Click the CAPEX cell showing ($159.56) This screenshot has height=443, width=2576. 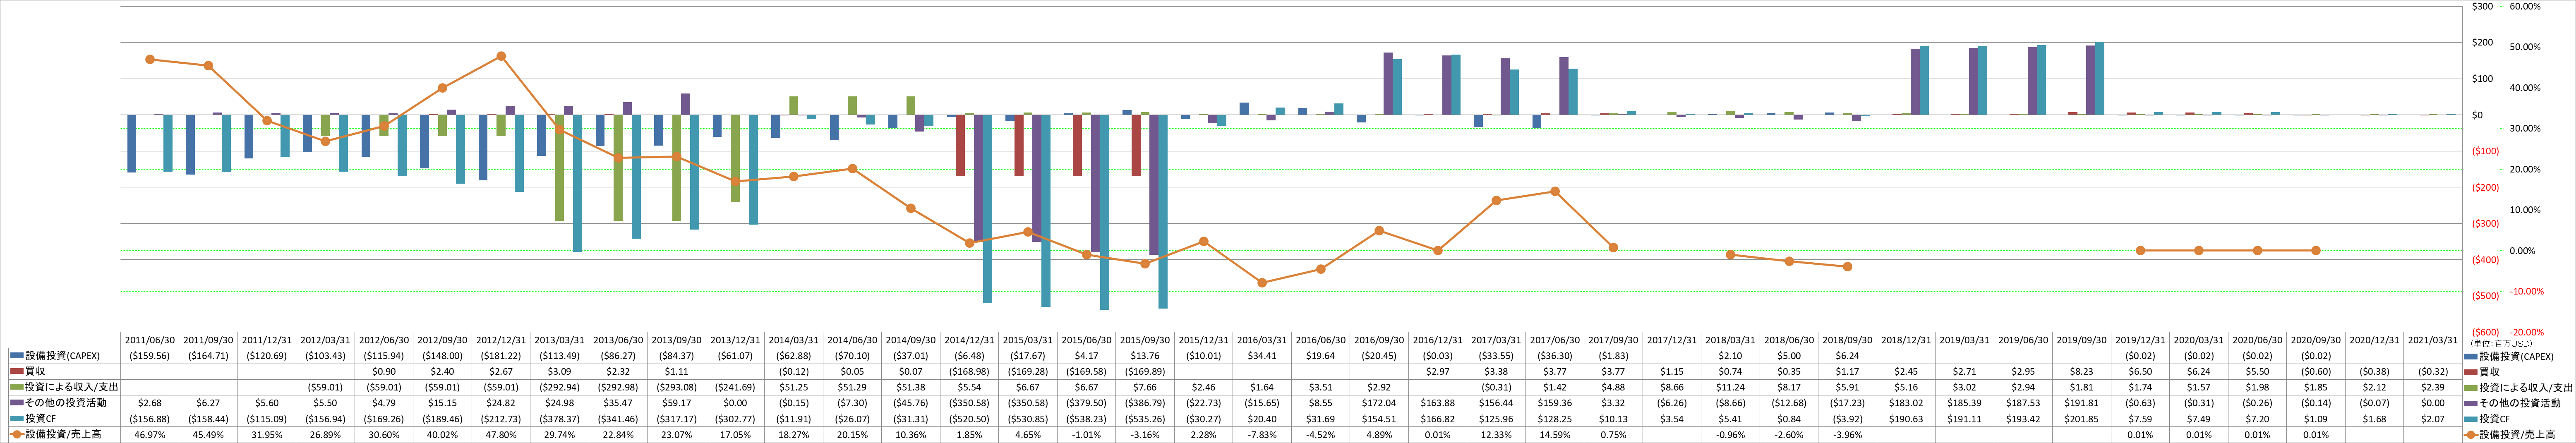[150, 356]
